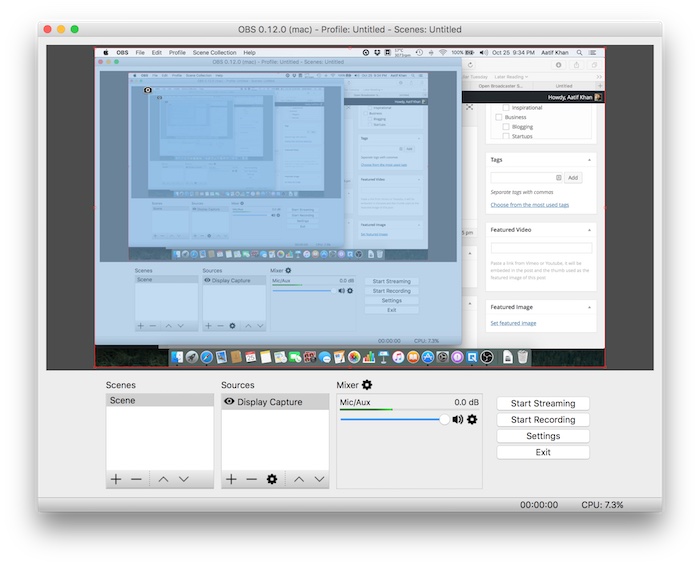This screenshot has height=566, width=700.
Task: Remove the source with the Sources minus button
Action: click(251, 479)
